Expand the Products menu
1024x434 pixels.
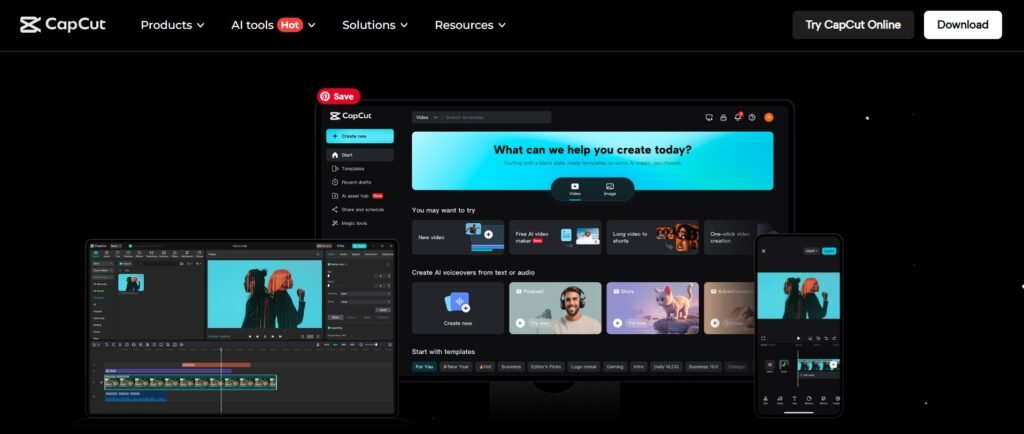click(172, 25)
